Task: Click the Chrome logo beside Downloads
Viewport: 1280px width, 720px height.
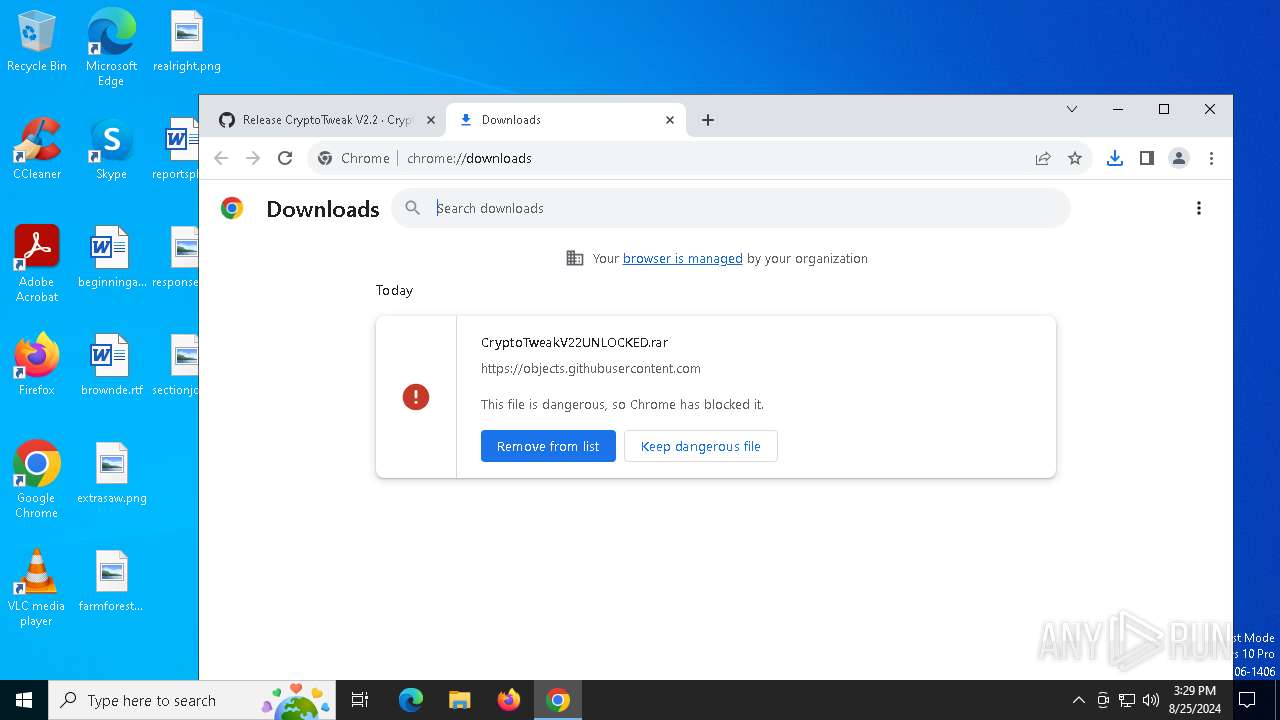Action: click(x=232, y=208)
